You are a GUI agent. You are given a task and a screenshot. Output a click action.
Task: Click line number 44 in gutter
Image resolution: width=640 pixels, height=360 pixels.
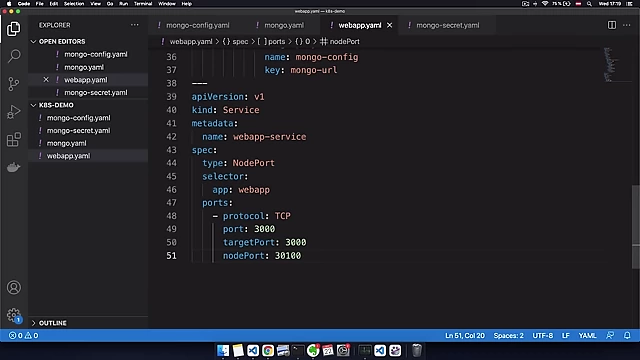coord(171,163)
